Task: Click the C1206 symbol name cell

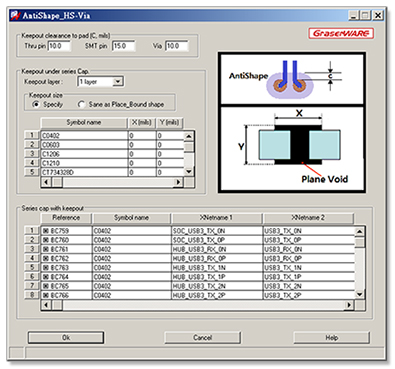Action: click(84, 154)
